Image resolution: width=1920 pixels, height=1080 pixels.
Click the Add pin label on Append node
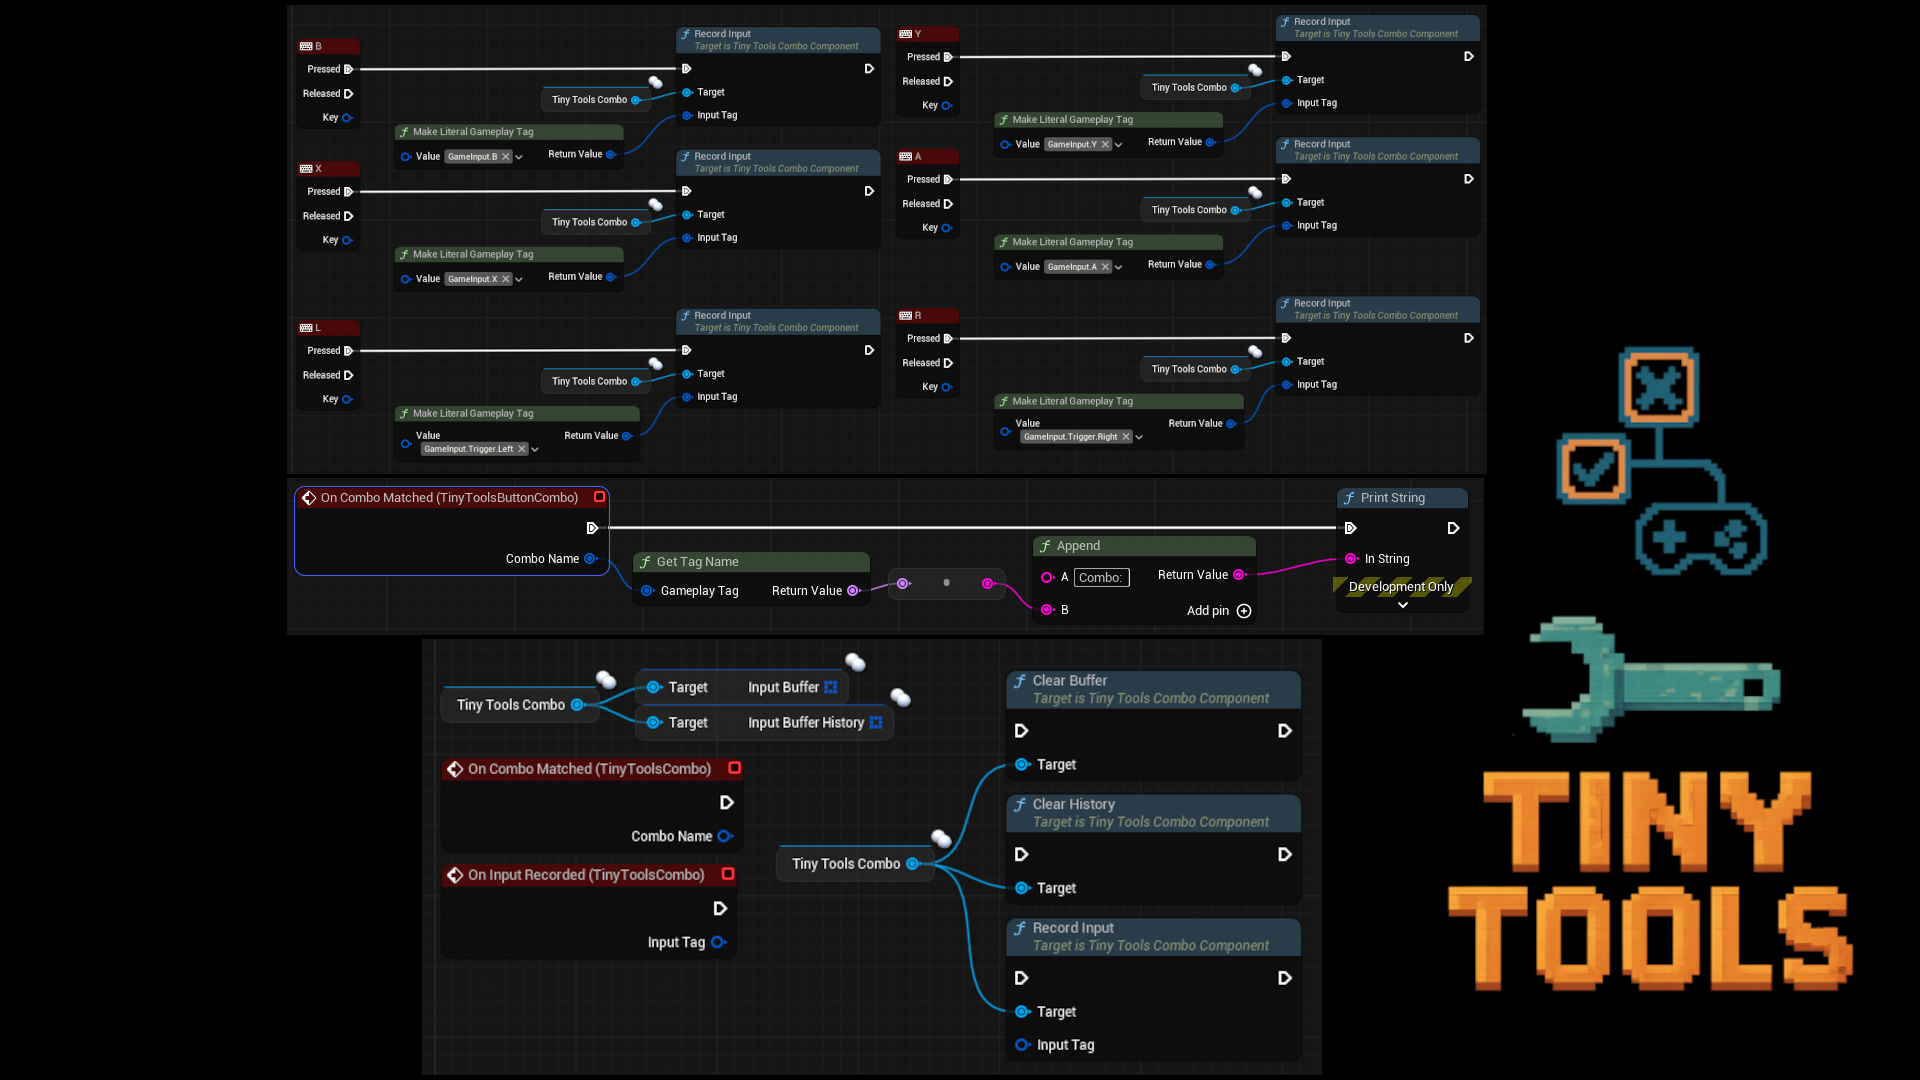[1208, 611]
